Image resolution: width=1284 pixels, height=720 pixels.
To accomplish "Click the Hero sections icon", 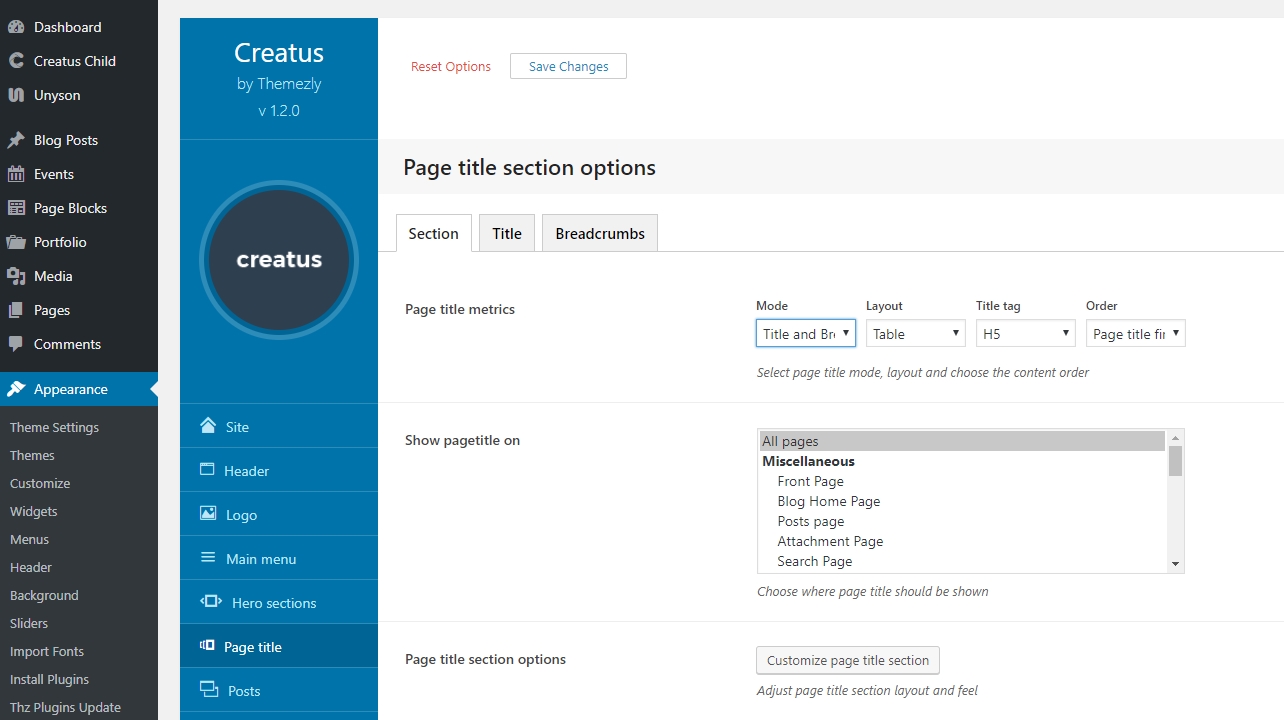I will point(210,602).
